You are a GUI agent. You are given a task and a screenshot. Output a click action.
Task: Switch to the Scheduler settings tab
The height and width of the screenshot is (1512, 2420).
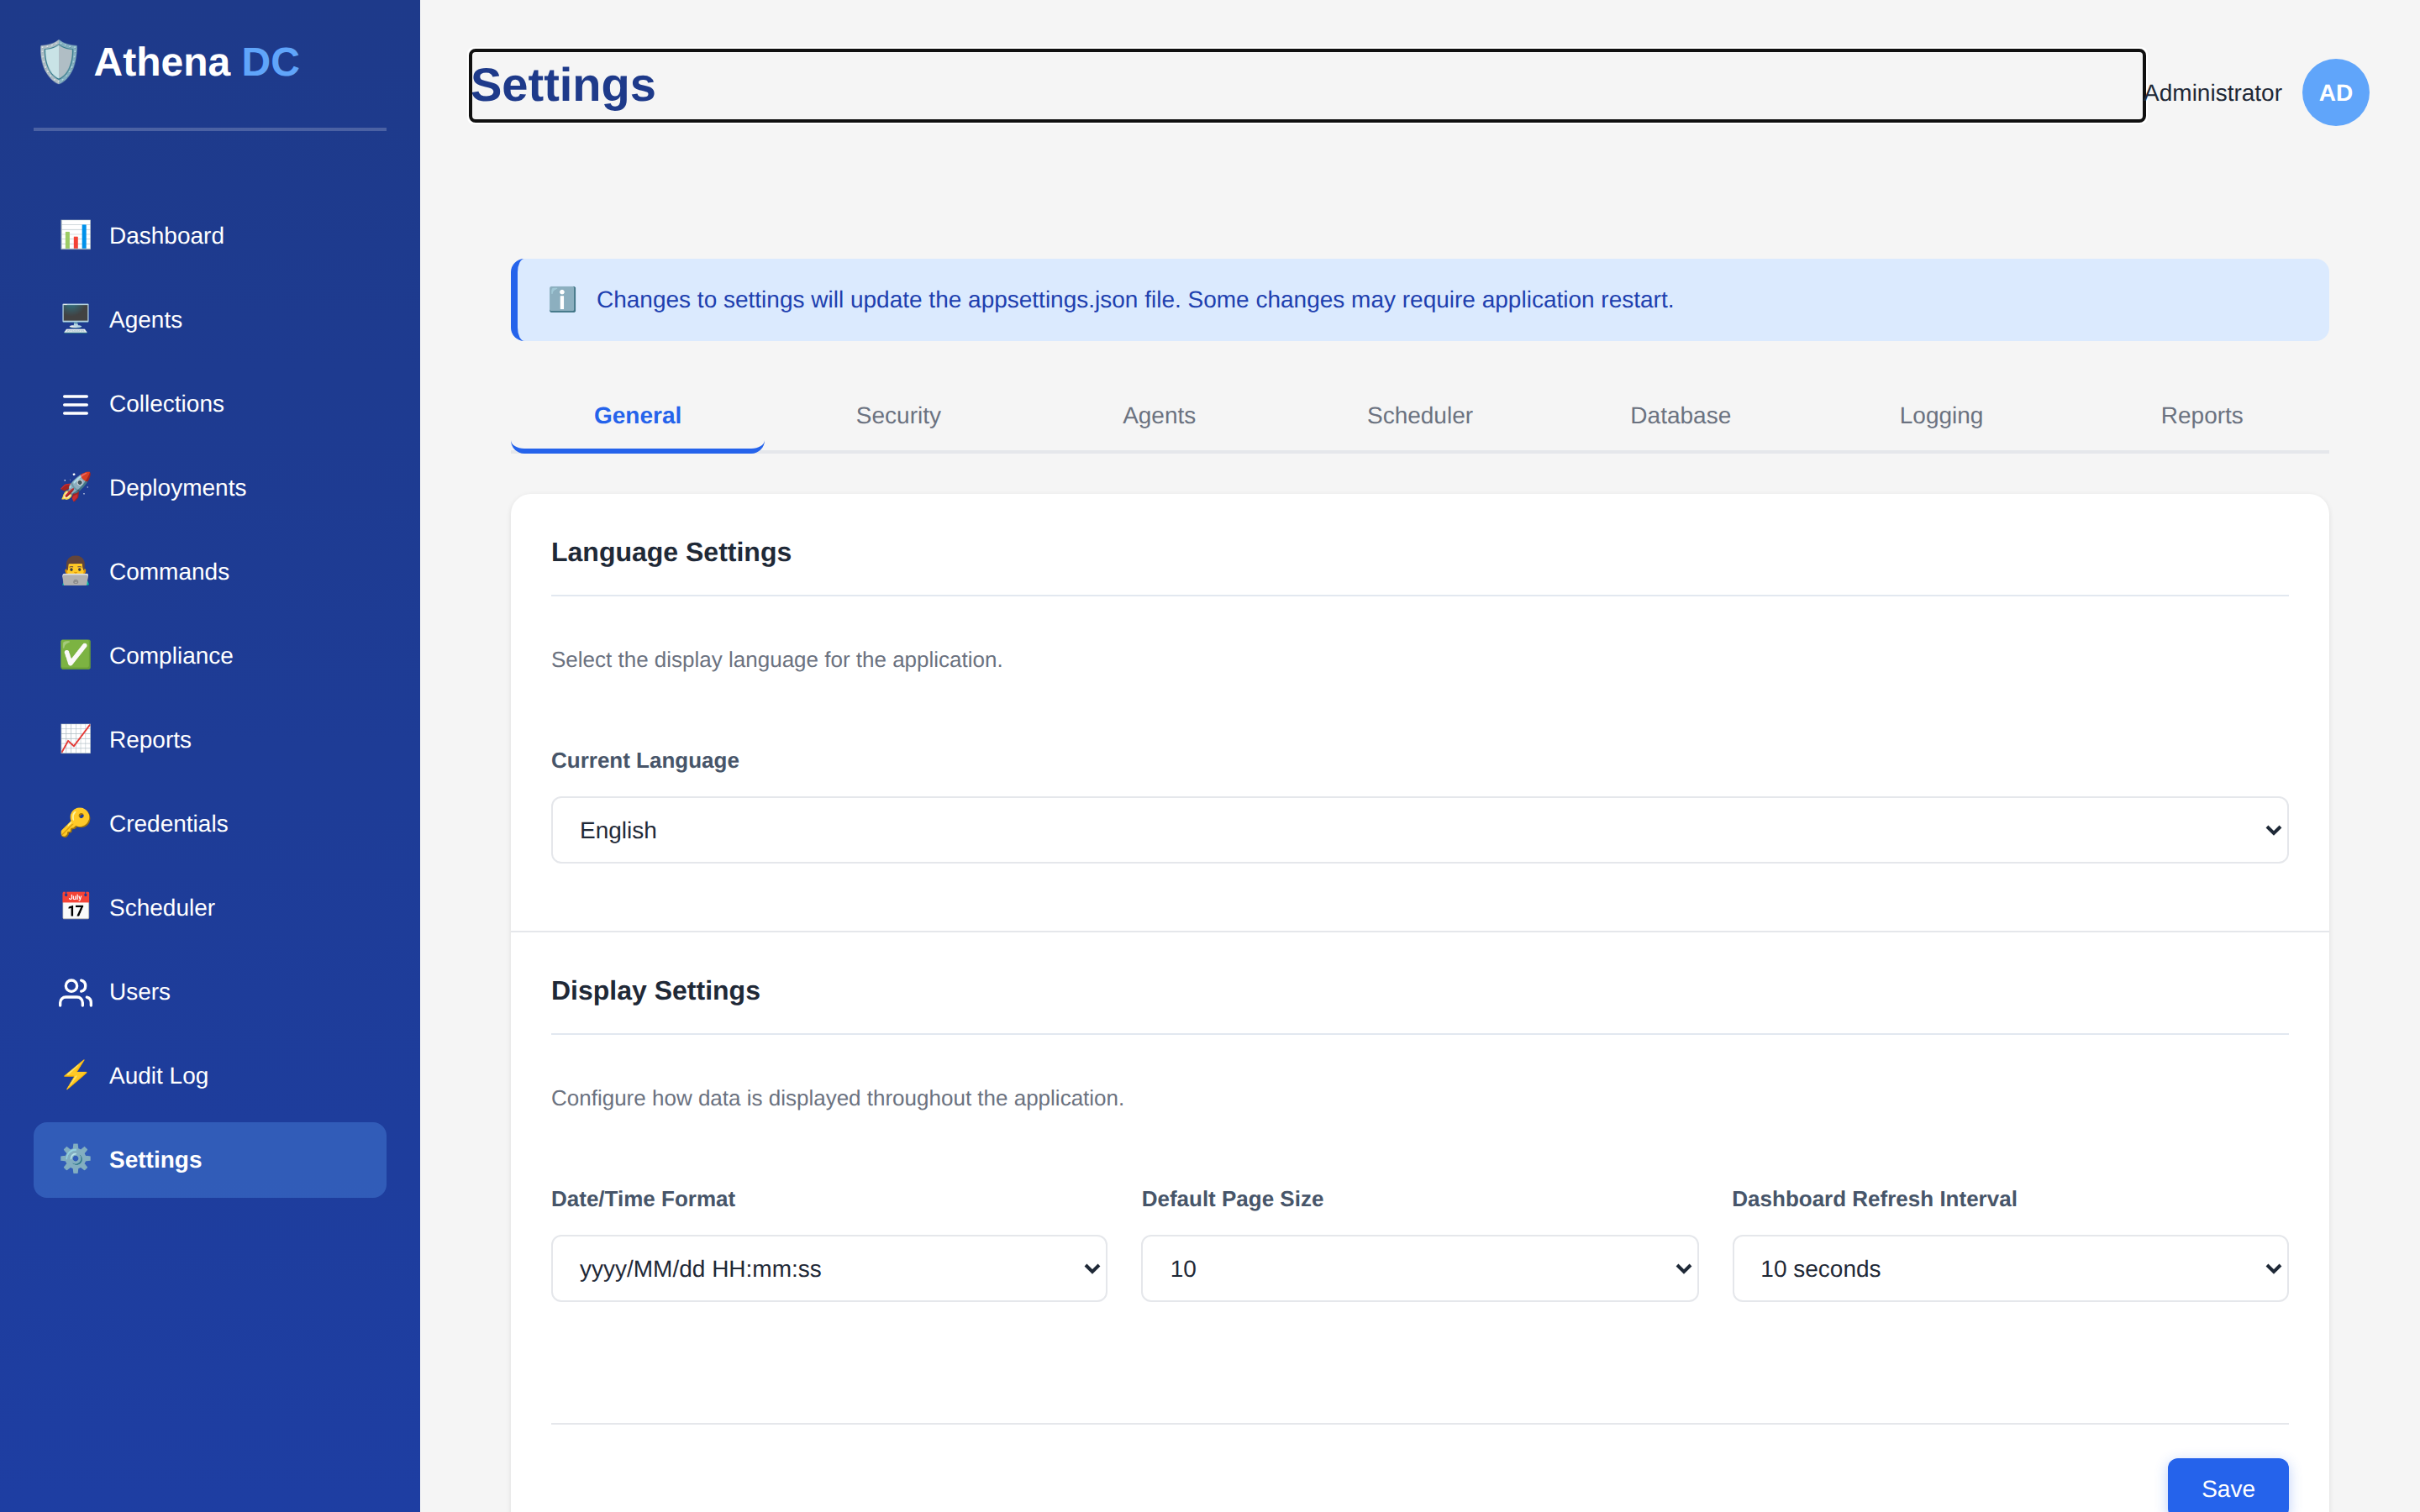(x=1419, y=415)
